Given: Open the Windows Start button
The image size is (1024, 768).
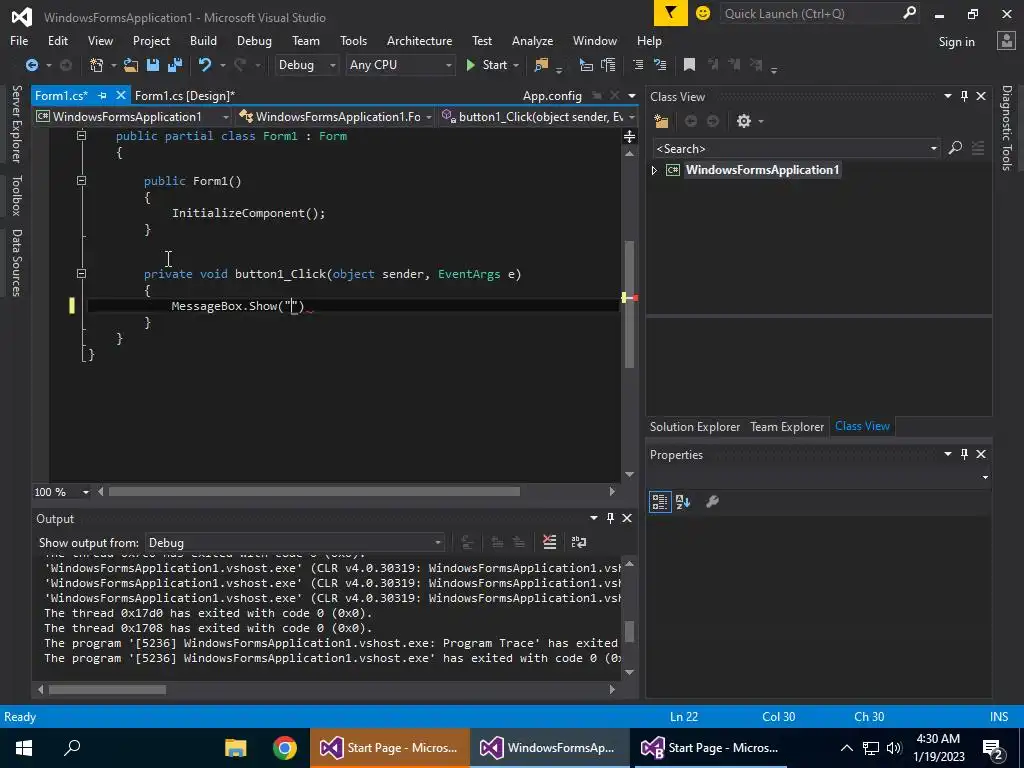Looking at the screenshot, I should tap(24, 748).
